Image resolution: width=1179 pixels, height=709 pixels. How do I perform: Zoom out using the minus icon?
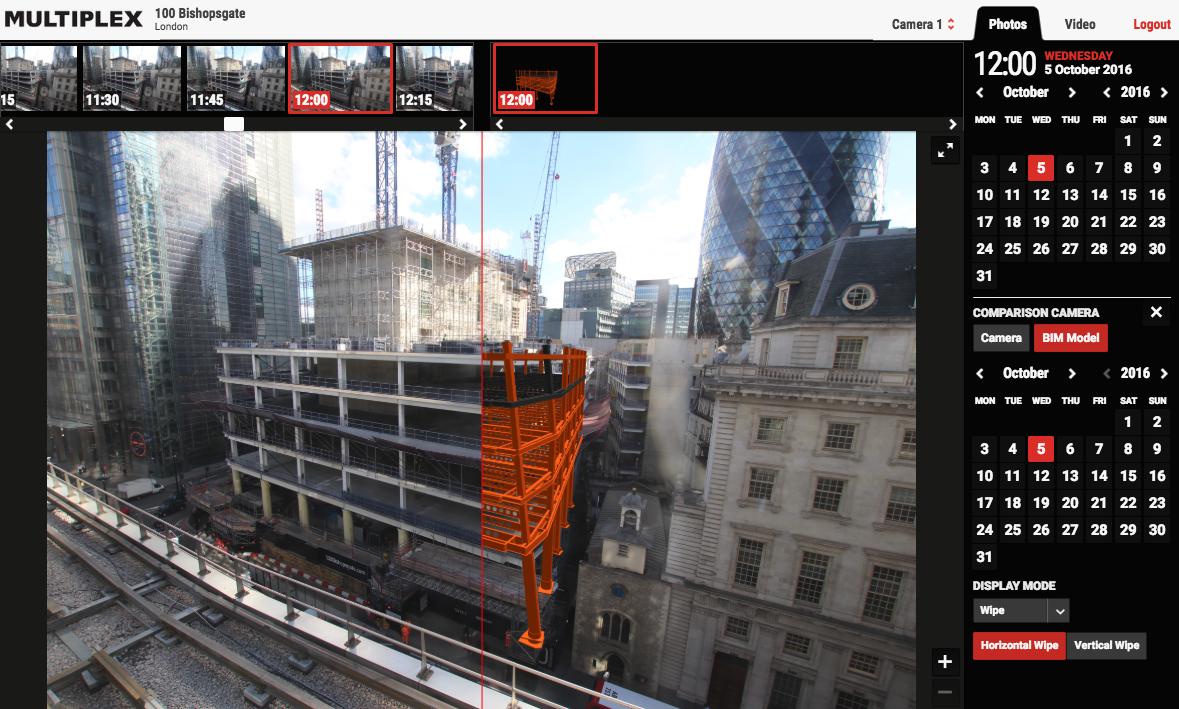coord(944,692)
